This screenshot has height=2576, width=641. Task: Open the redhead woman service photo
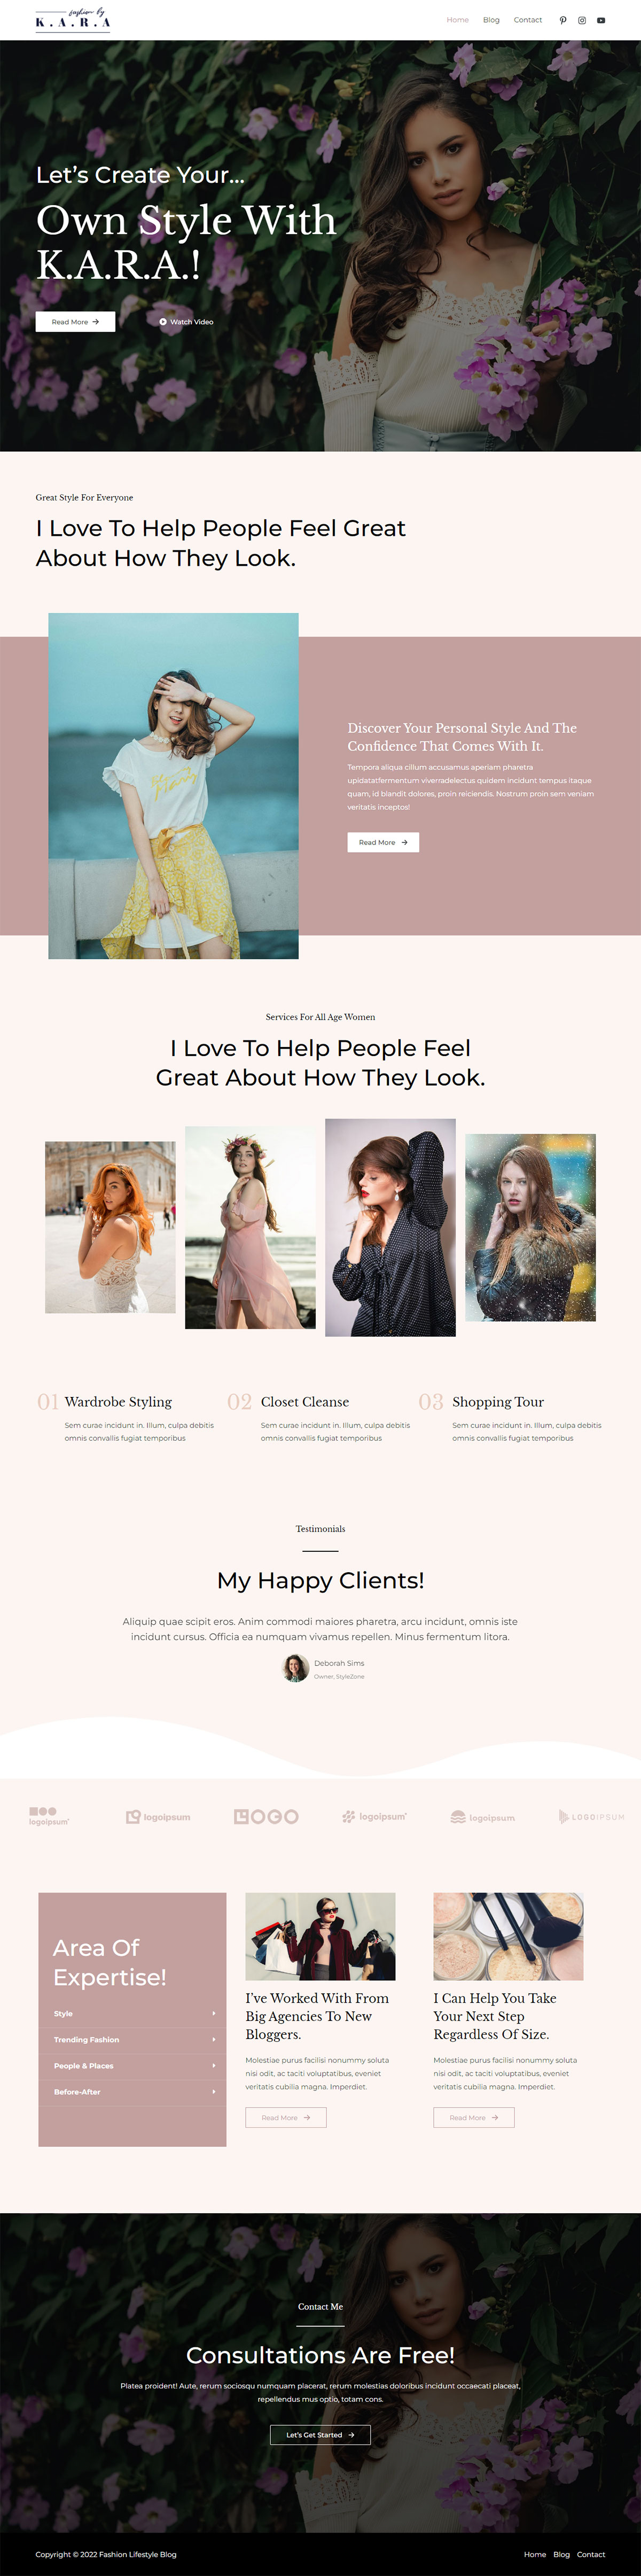(x=110, y=1227)
